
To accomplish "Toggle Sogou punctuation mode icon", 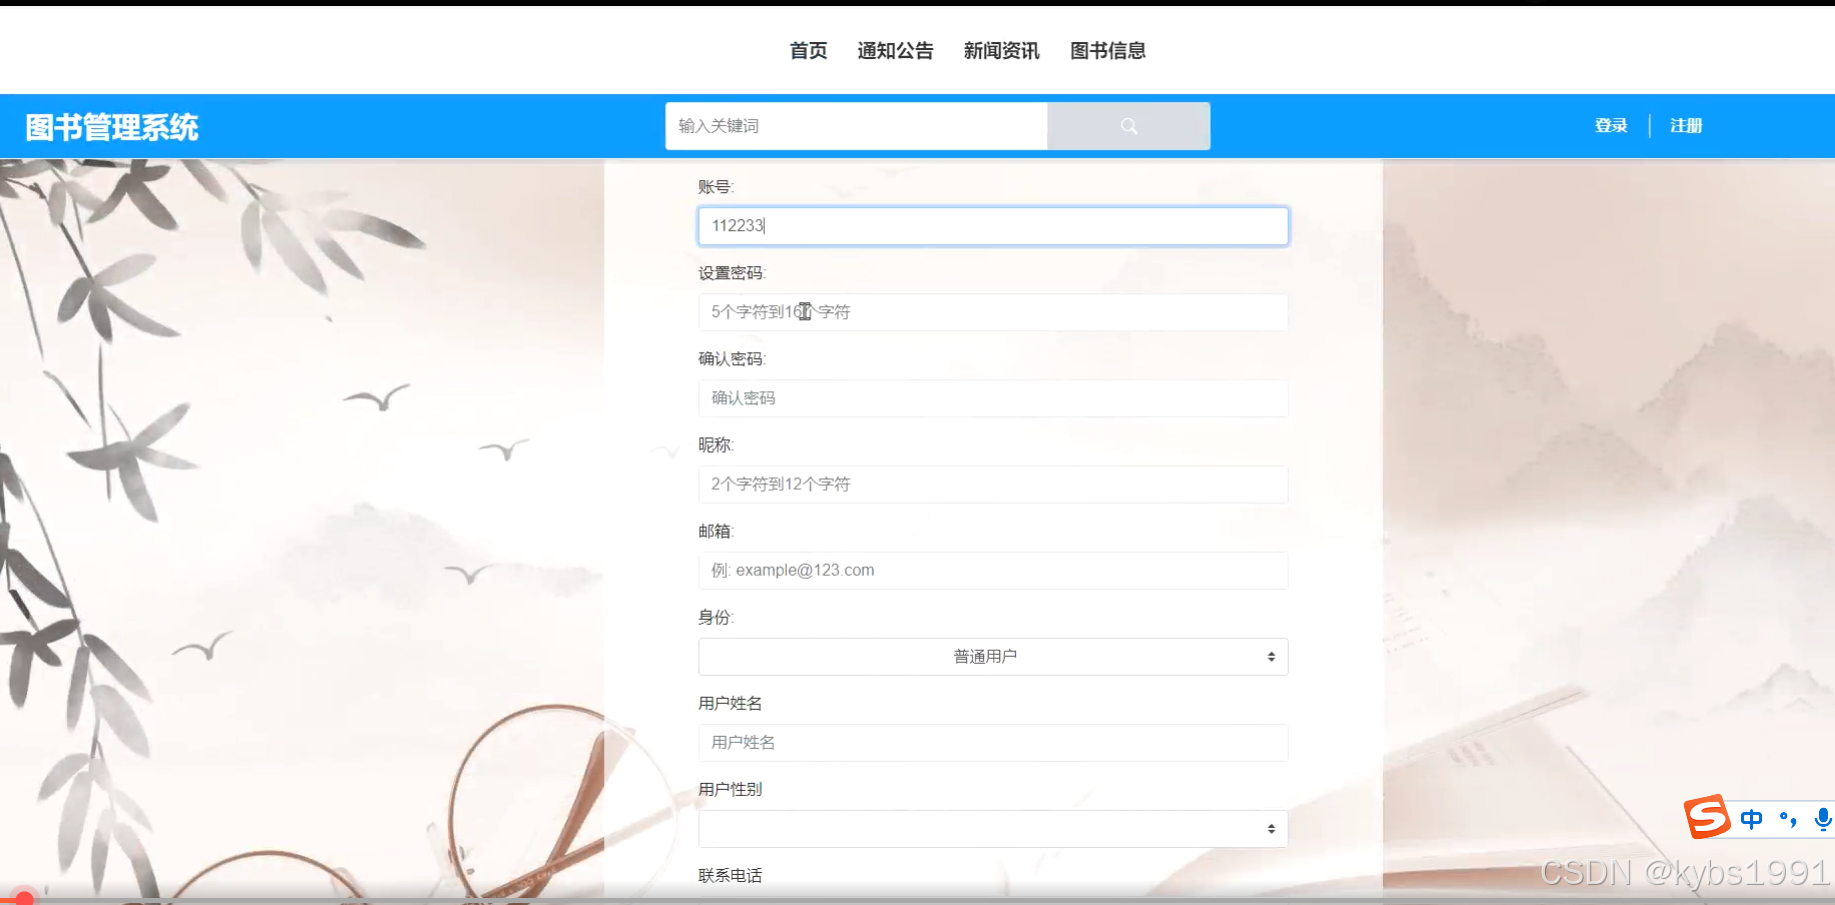I will point(1788,820).
